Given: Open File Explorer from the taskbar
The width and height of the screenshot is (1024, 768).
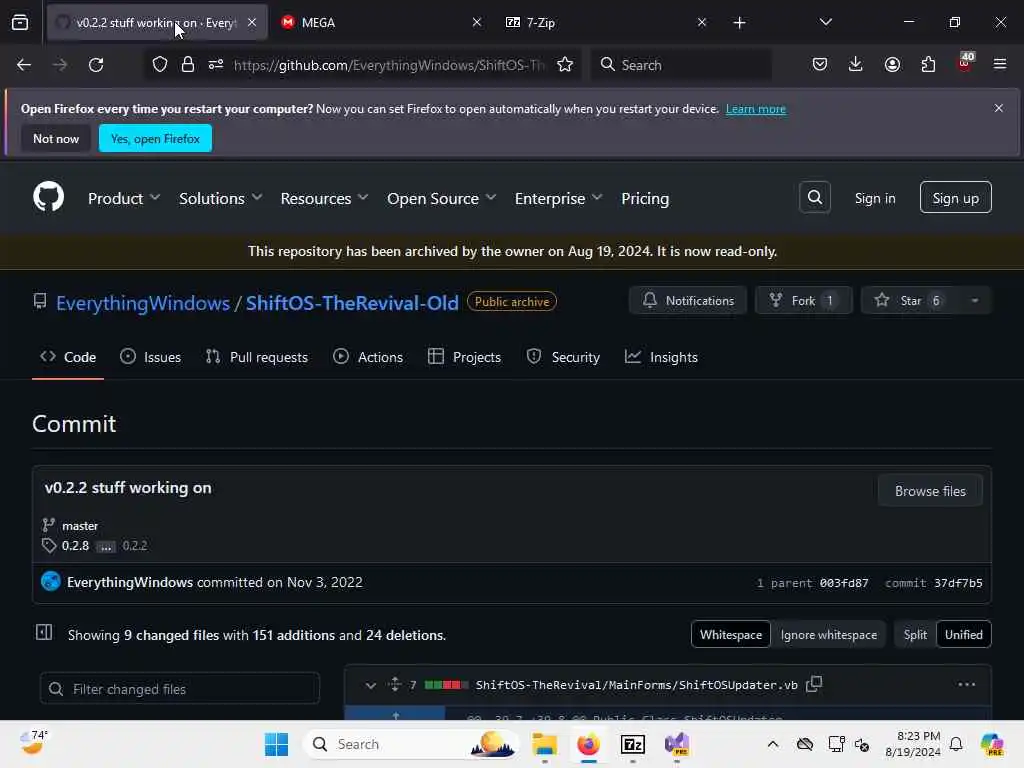Looking at the screenshot, I should [x=544, y=744].
